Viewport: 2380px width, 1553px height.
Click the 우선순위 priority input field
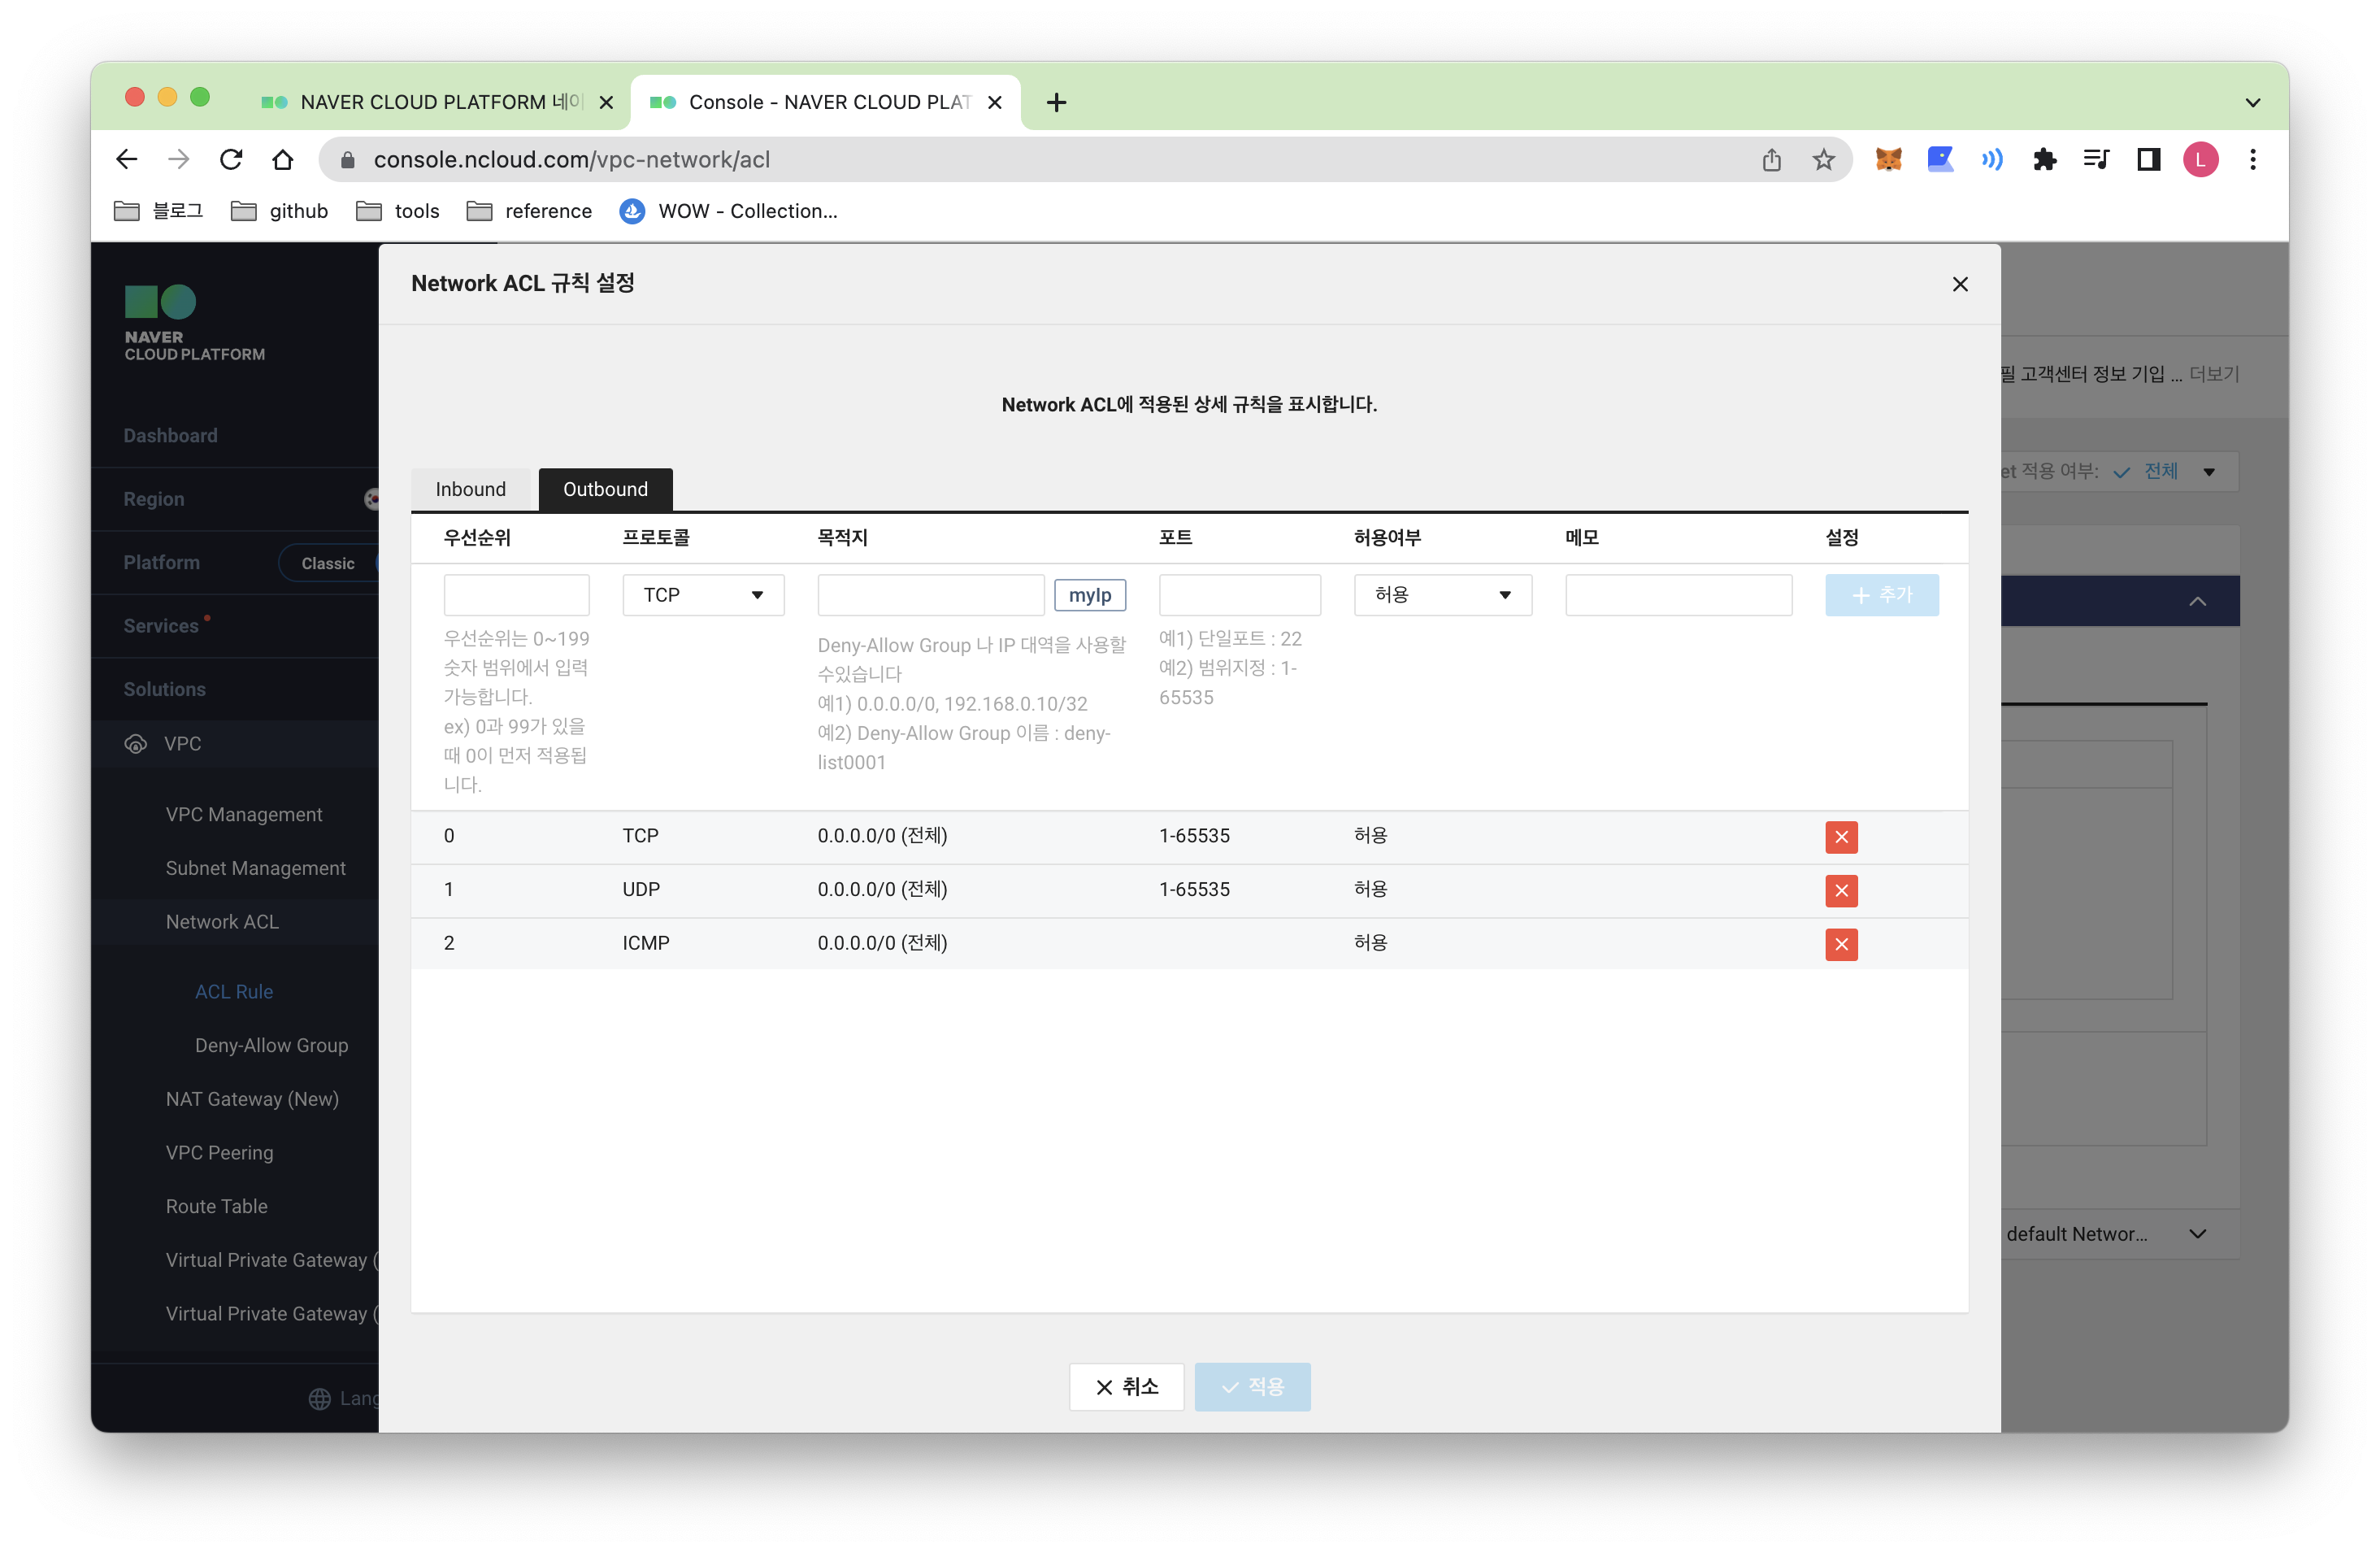[x=516, y=595]
